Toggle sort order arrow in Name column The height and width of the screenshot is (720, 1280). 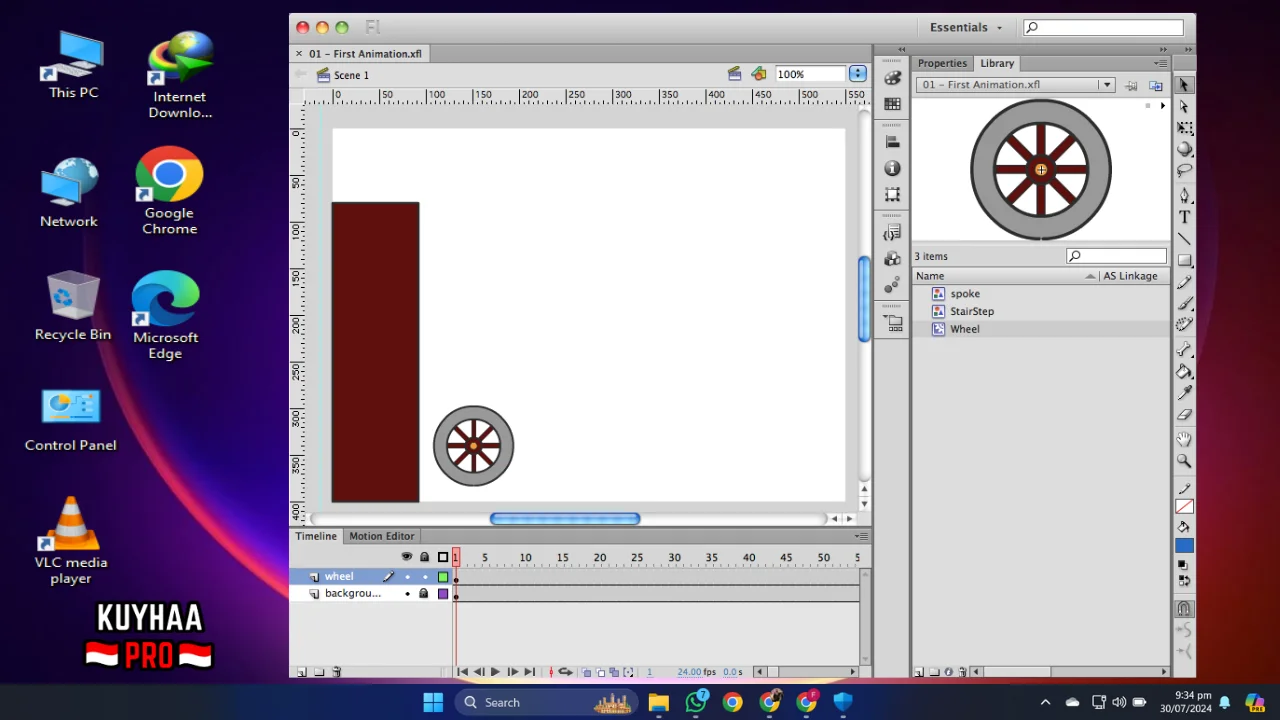pyautogui.click(x=1090, y=276)
